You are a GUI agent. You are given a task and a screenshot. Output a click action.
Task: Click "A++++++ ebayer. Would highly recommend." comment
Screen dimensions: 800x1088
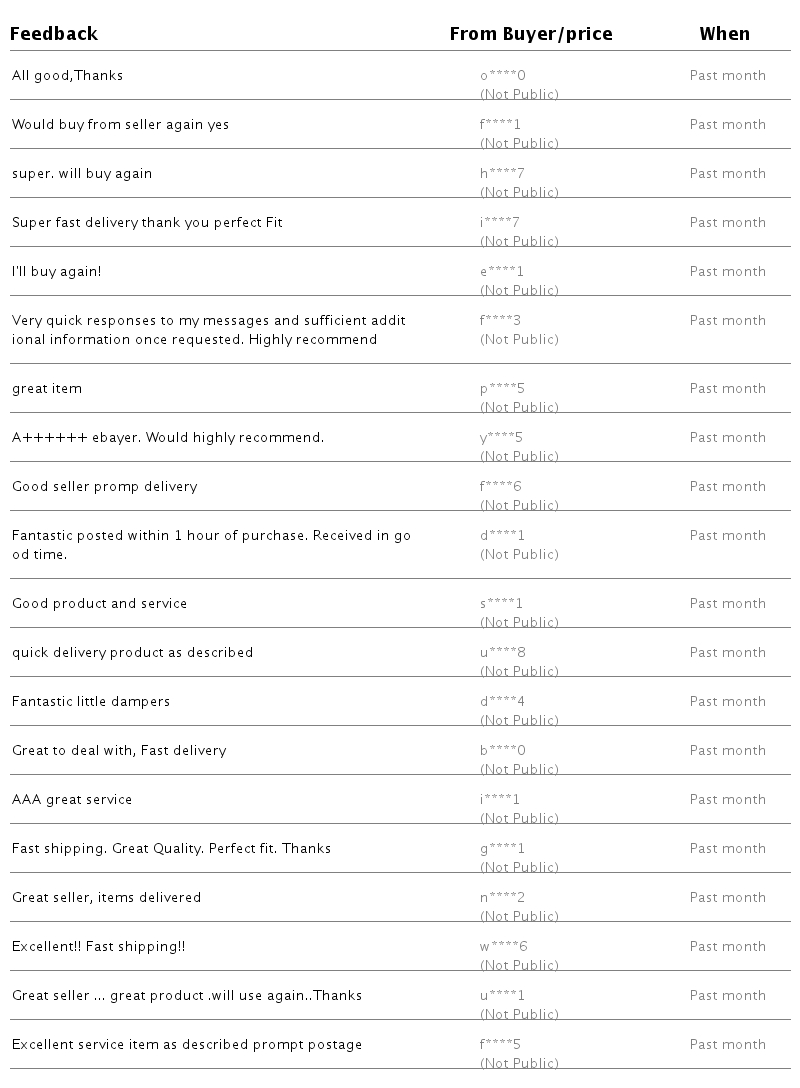[168, 438]
